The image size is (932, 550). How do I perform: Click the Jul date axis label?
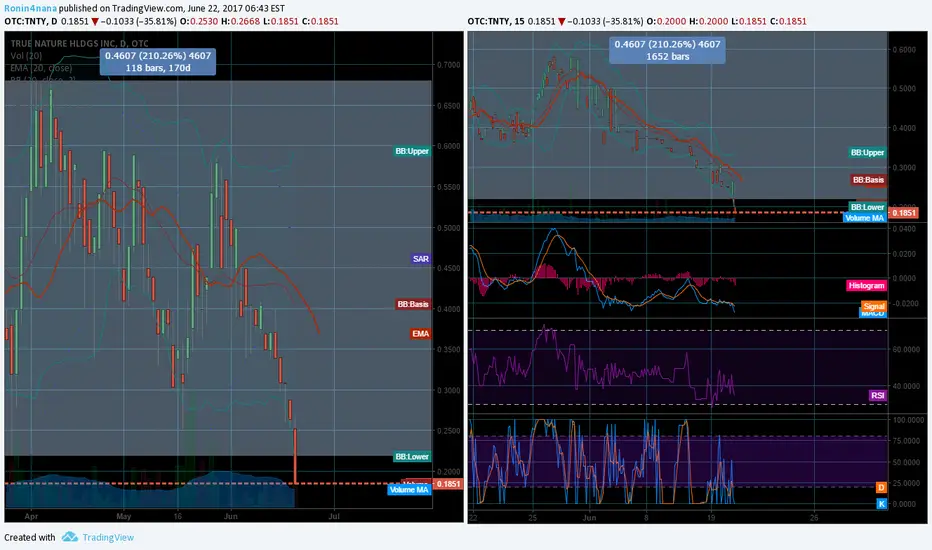click(334, 516)
